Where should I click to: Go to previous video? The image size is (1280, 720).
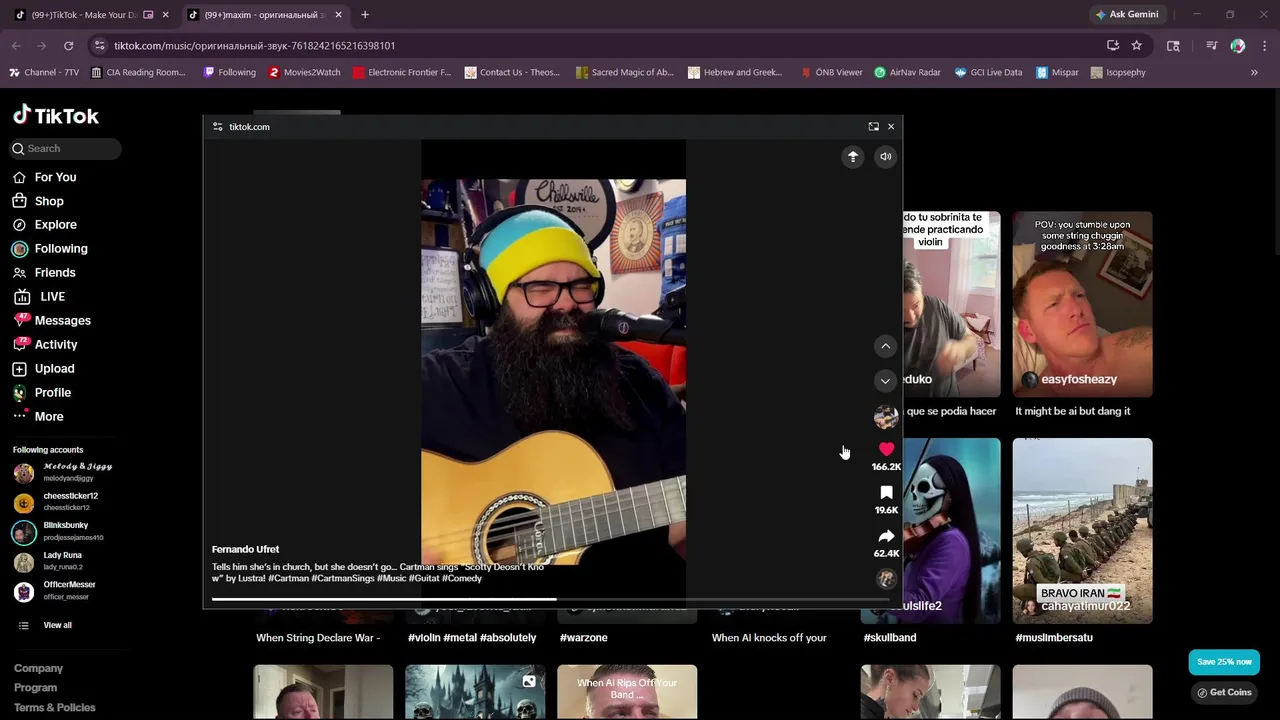pyautogui.click(x=885, y=346)
